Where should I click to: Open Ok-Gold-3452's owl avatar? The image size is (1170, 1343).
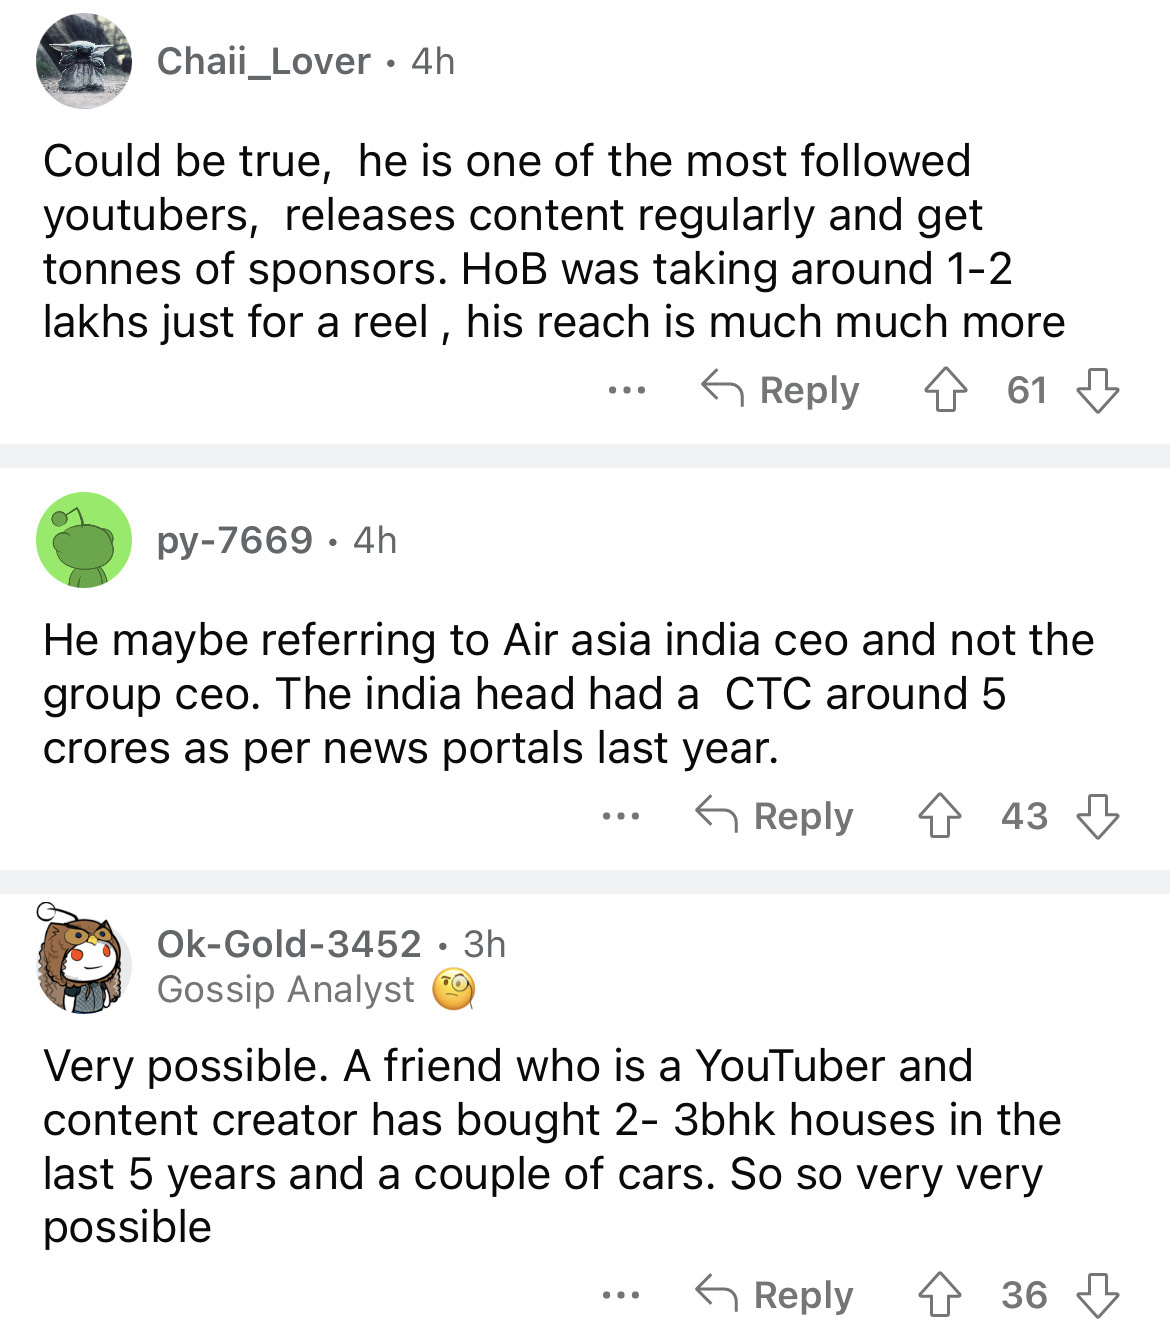coord(84,964)
